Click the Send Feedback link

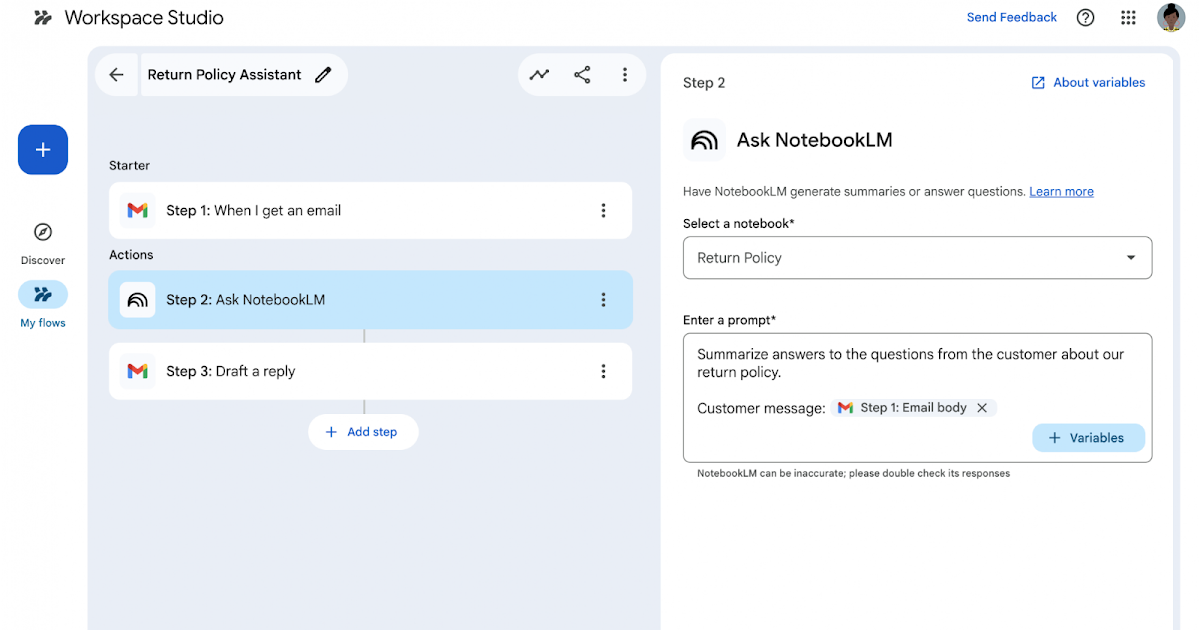[x=1012, y=17]
